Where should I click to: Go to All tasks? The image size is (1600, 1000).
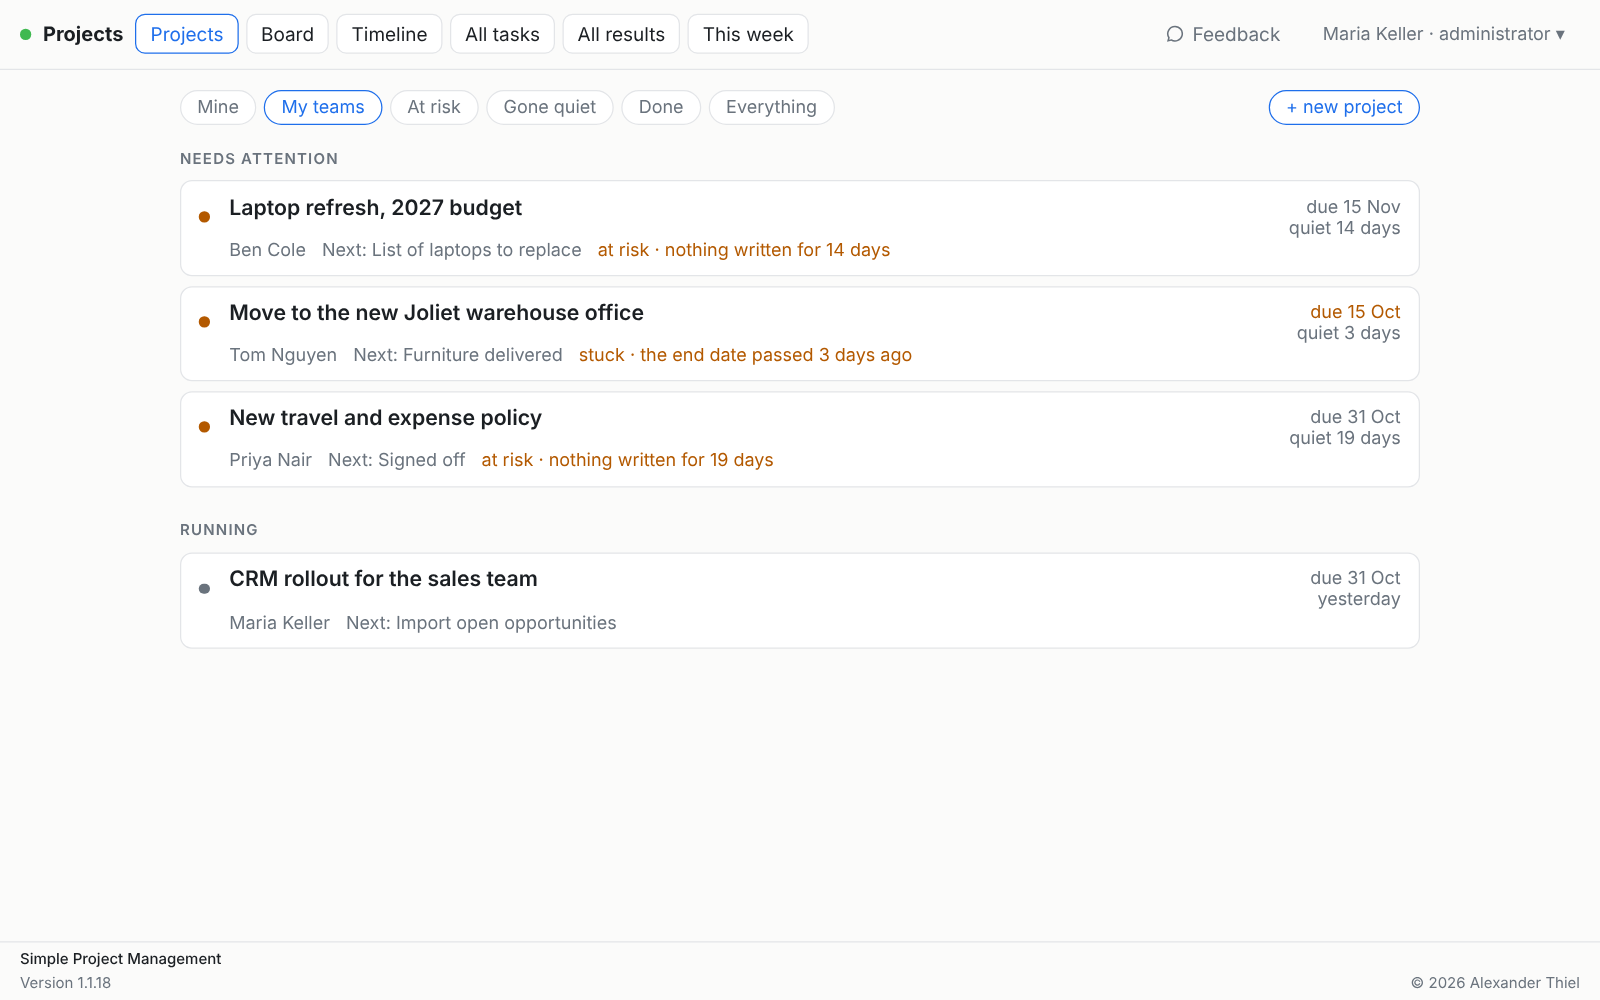[x=502, y=34]
